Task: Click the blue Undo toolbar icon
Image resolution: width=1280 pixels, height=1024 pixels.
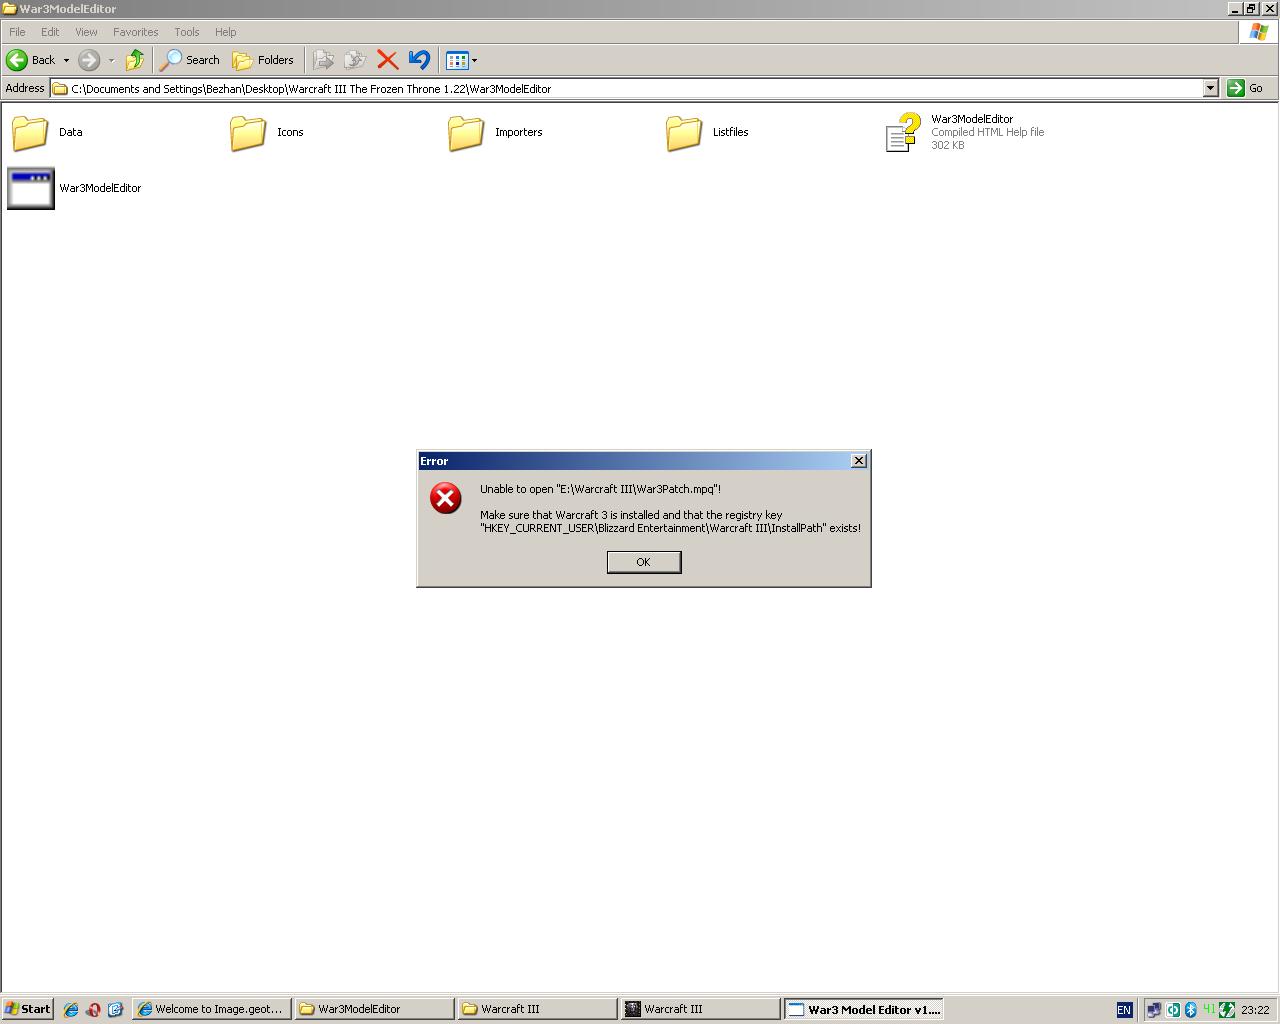Action: tap(419, 60)
